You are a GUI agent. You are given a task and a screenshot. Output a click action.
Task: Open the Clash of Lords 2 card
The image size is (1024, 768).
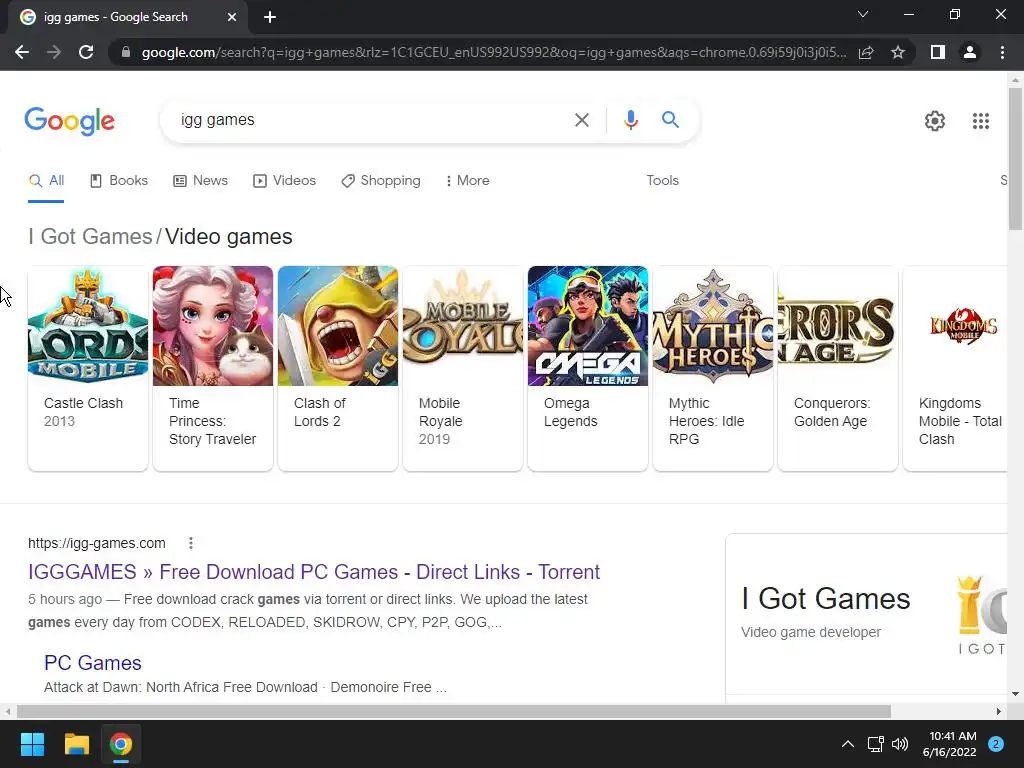click(338, 368)
